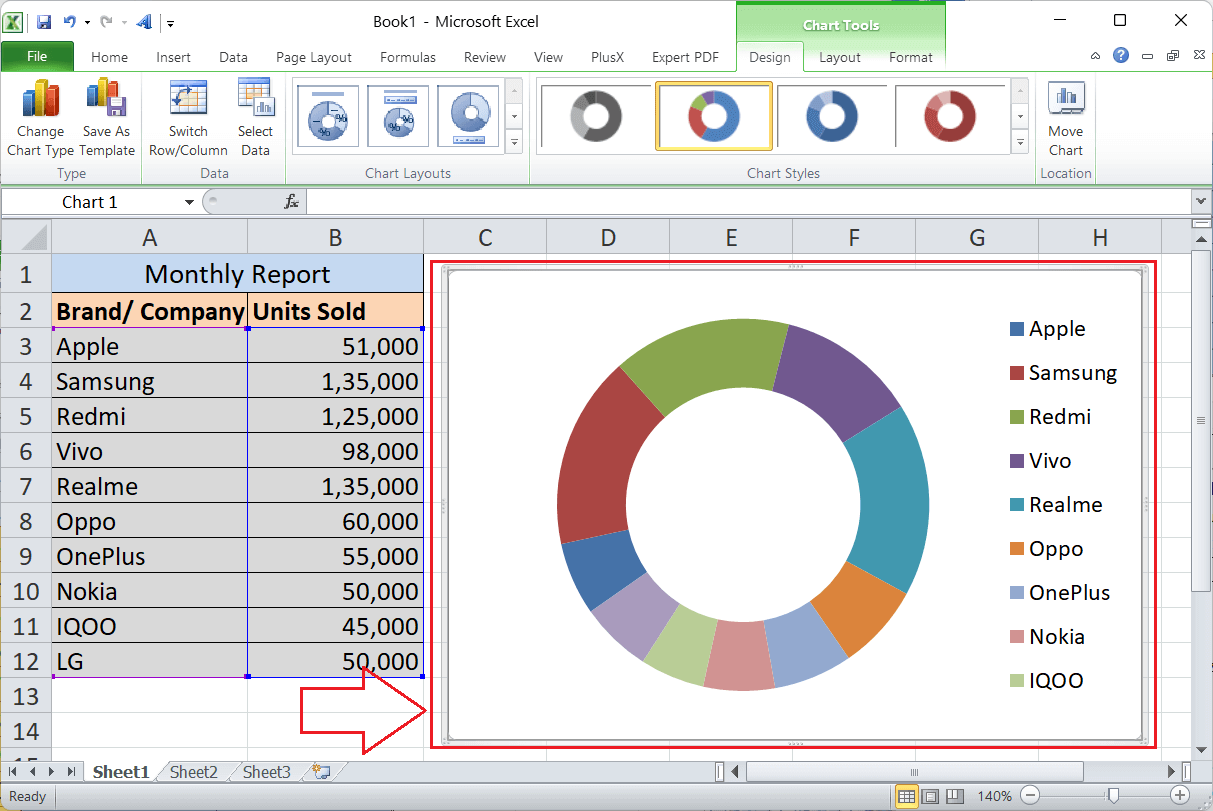Insert a new worksheet

click(321, 770)
